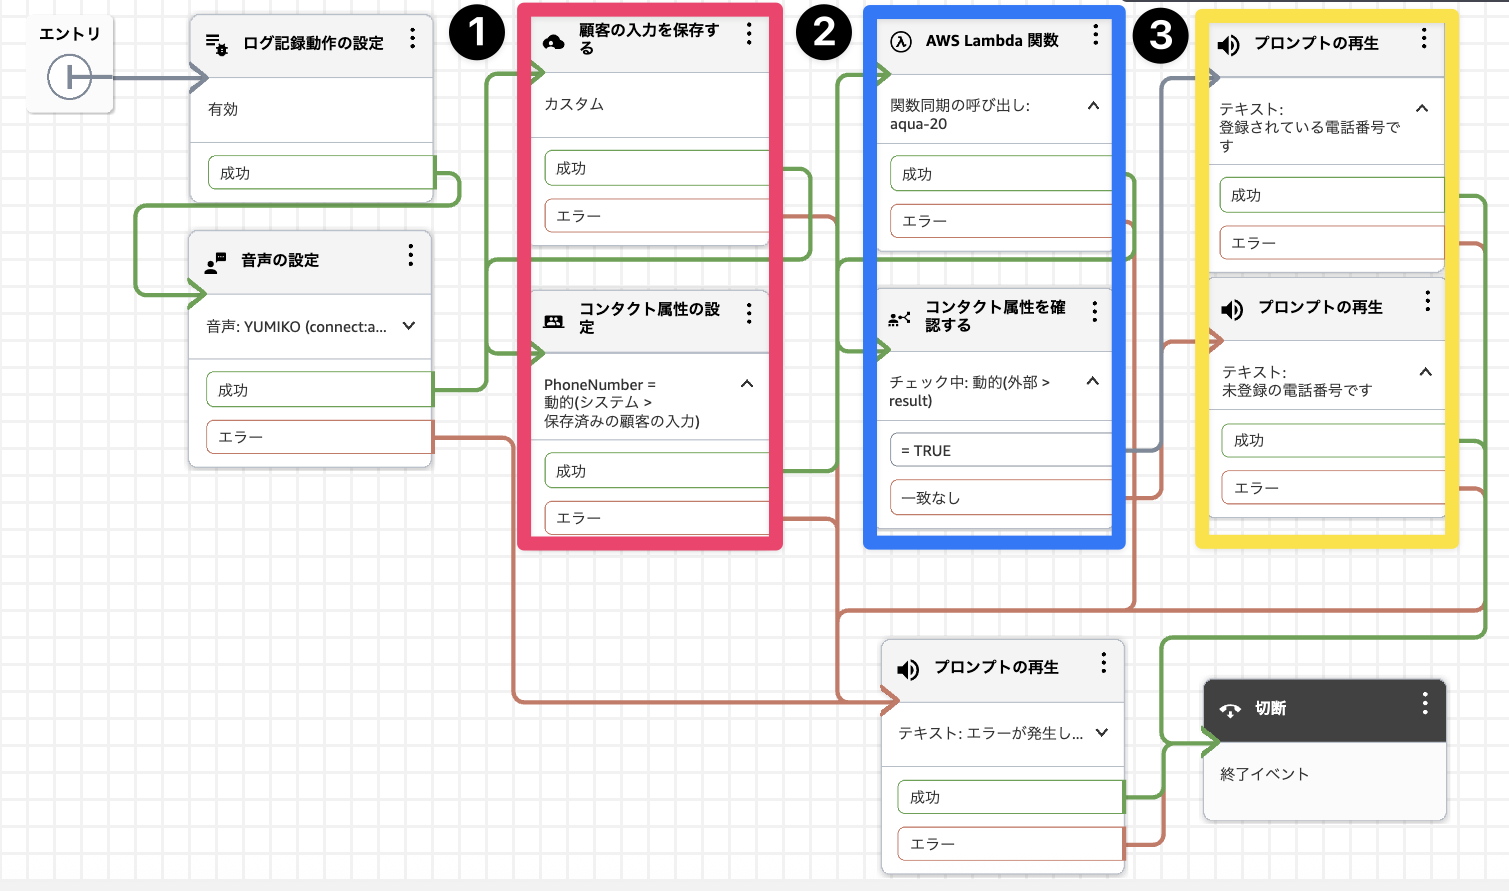This screenshot has height=891, width=1509.
Task: Collapse the 関数同期の呼び出し details chevron
Action: (1093, 105)
